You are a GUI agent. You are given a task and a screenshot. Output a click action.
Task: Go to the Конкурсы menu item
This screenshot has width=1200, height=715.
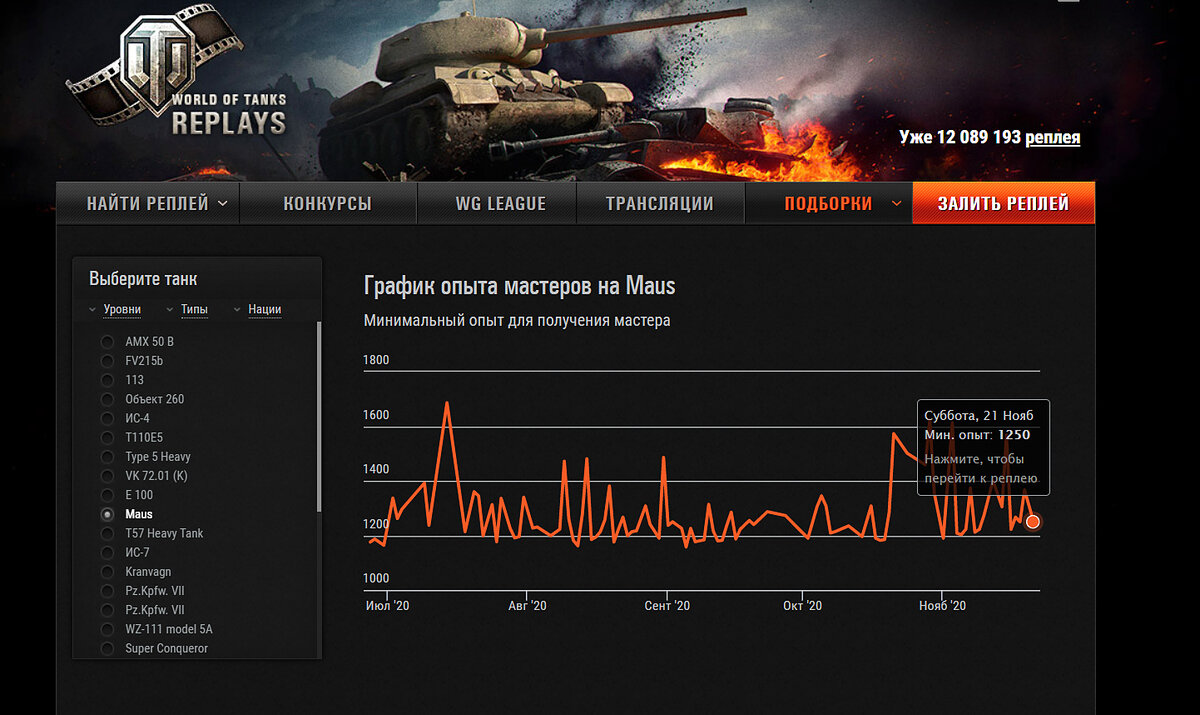pos(327,203)
